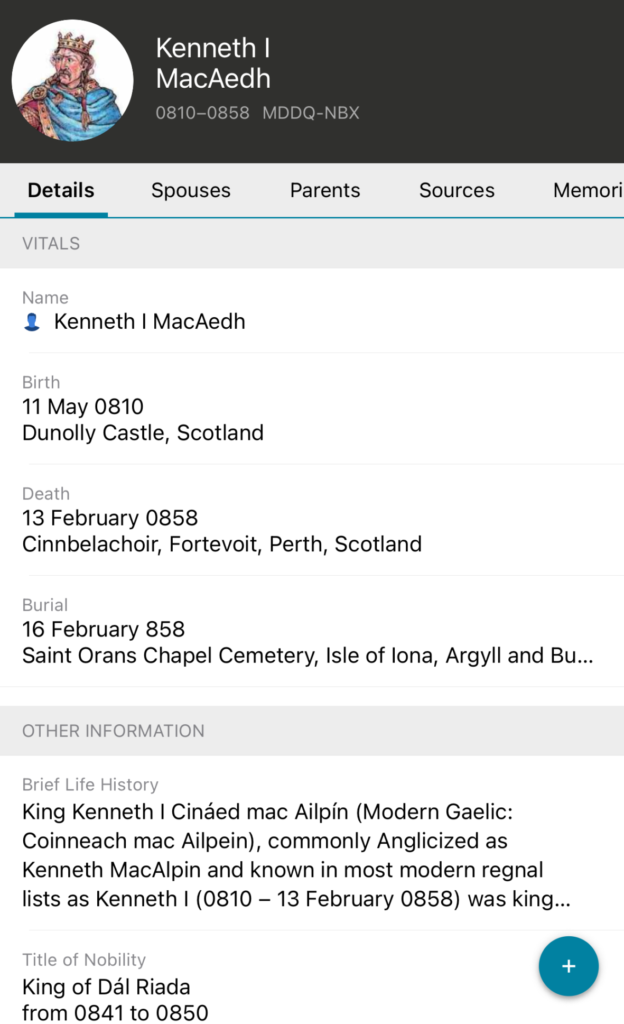
Task: Expand the Brief Life History text
Action: [x=296, y=855]
